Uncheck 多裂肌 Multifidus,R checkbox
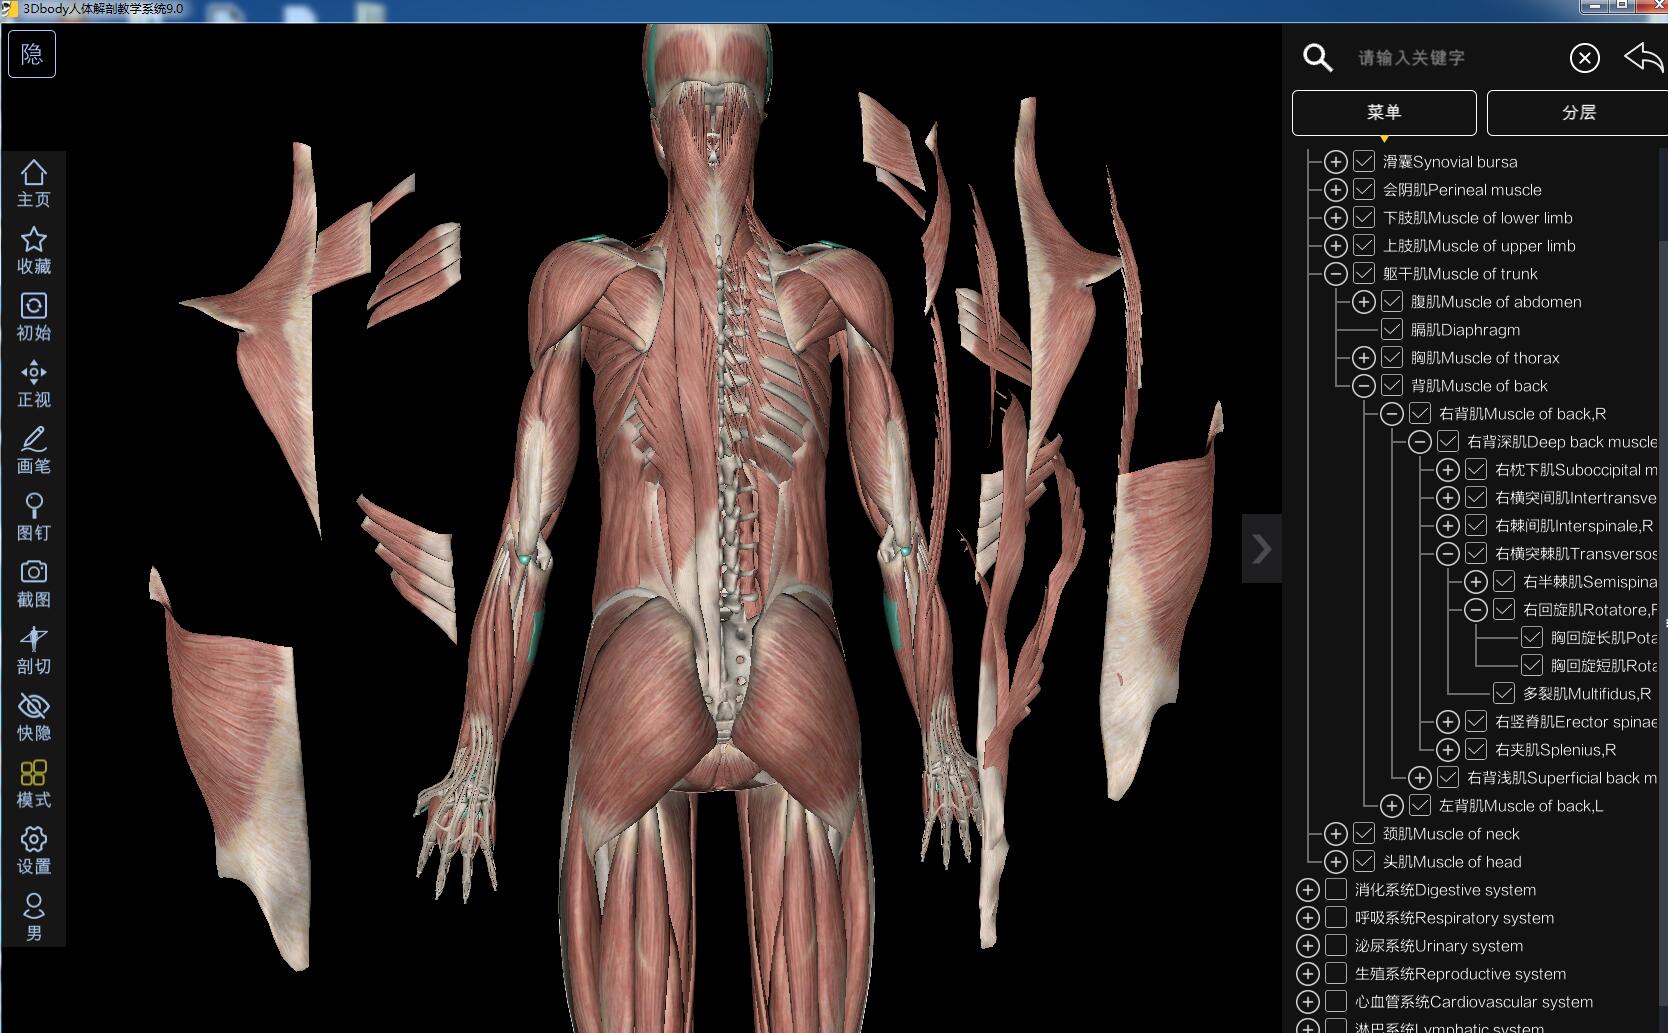The image size is (1668, 1033). tap(1504, 694)
